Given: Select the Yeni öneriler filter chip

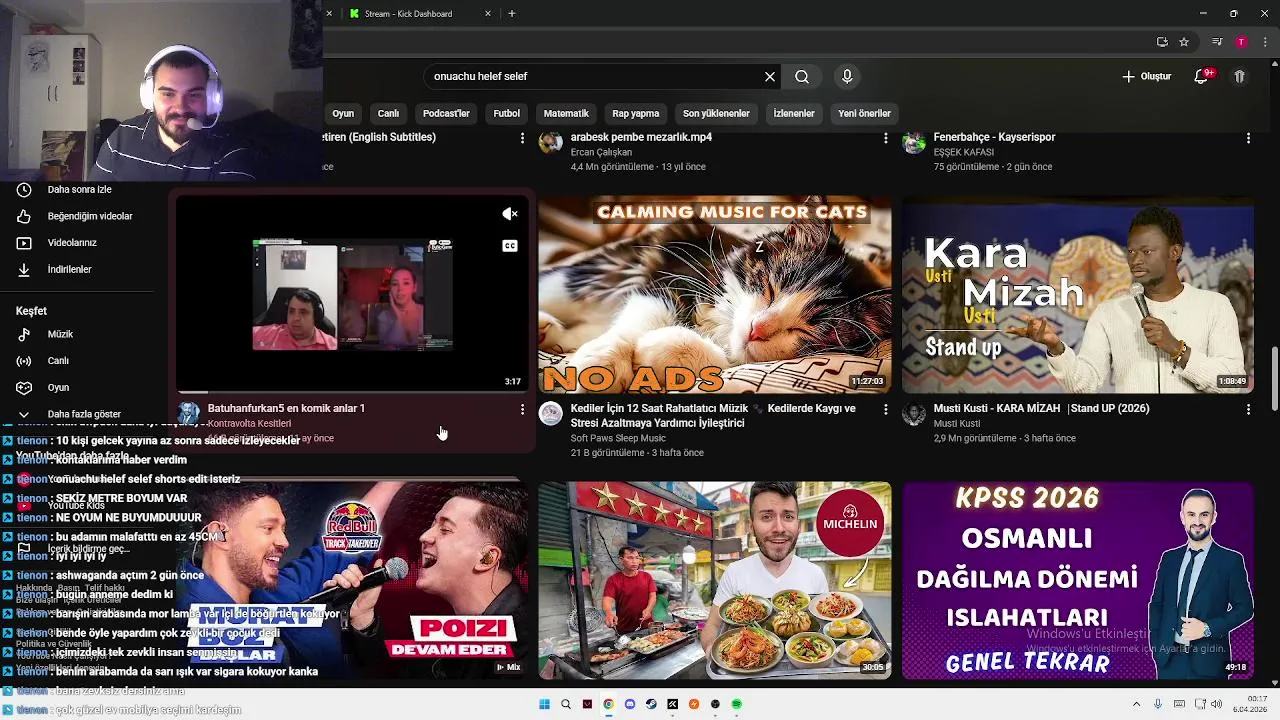Looking at the screenshot, I should click(864, 113).
